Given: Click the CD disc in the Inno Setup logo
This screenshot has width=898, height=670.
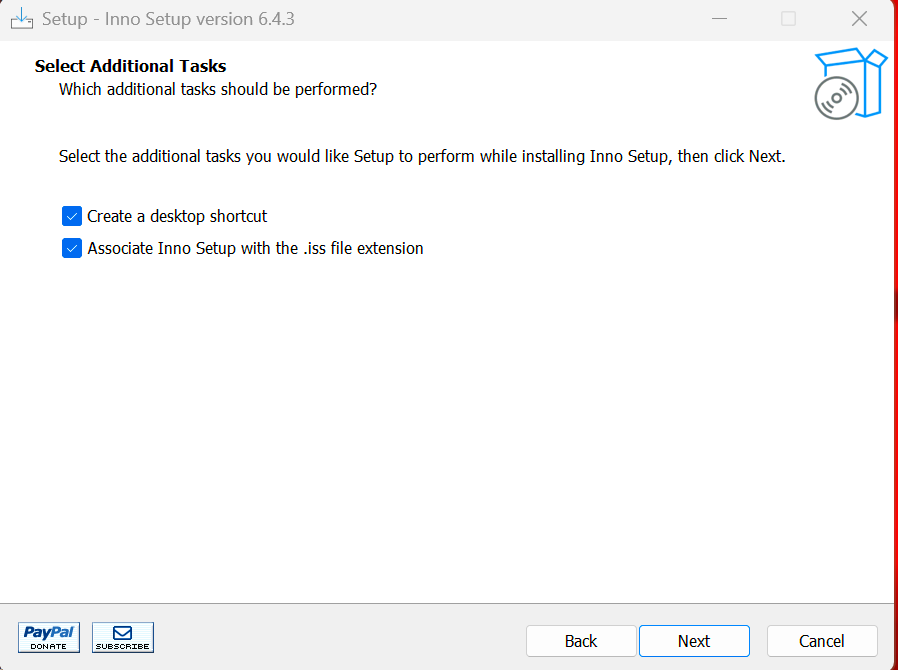Looking at the screenshot, I should tap(835, 97).
